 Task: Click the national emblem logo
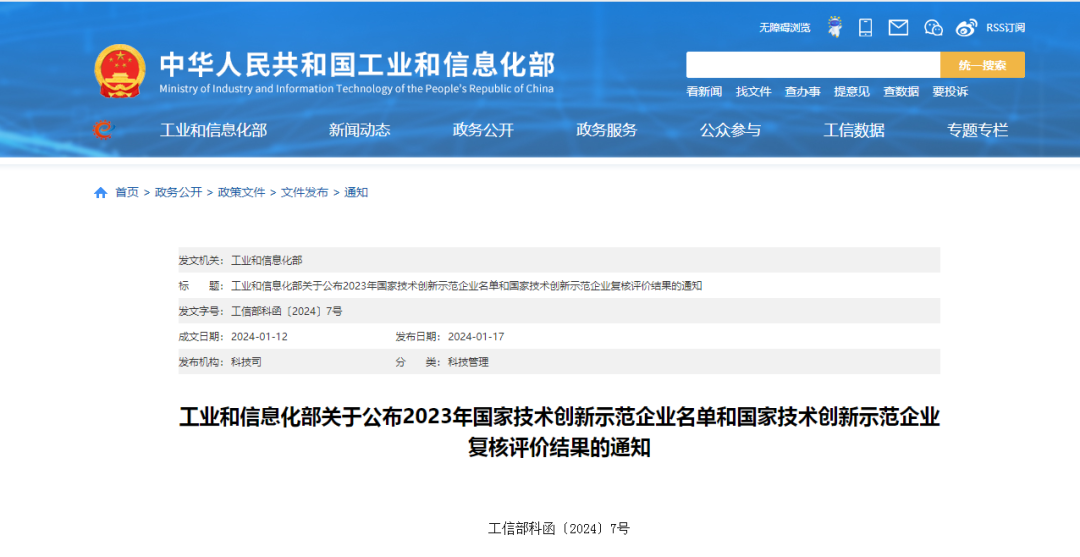(120, 72)
